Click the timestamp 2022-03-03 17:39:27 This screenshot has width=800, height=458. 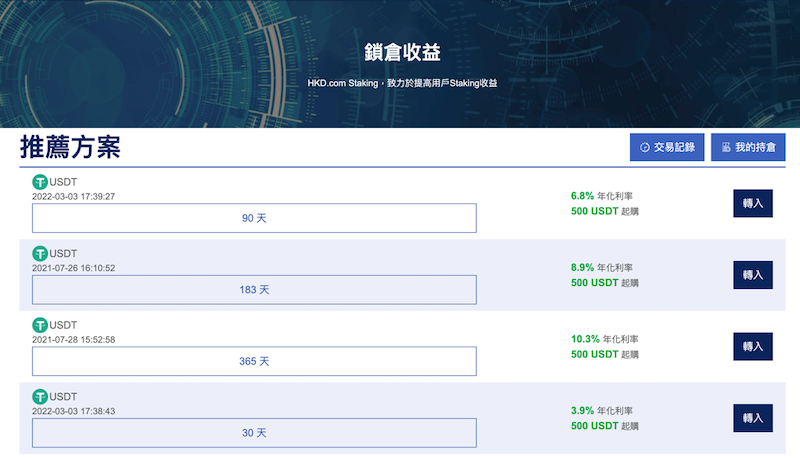point(73,196)
